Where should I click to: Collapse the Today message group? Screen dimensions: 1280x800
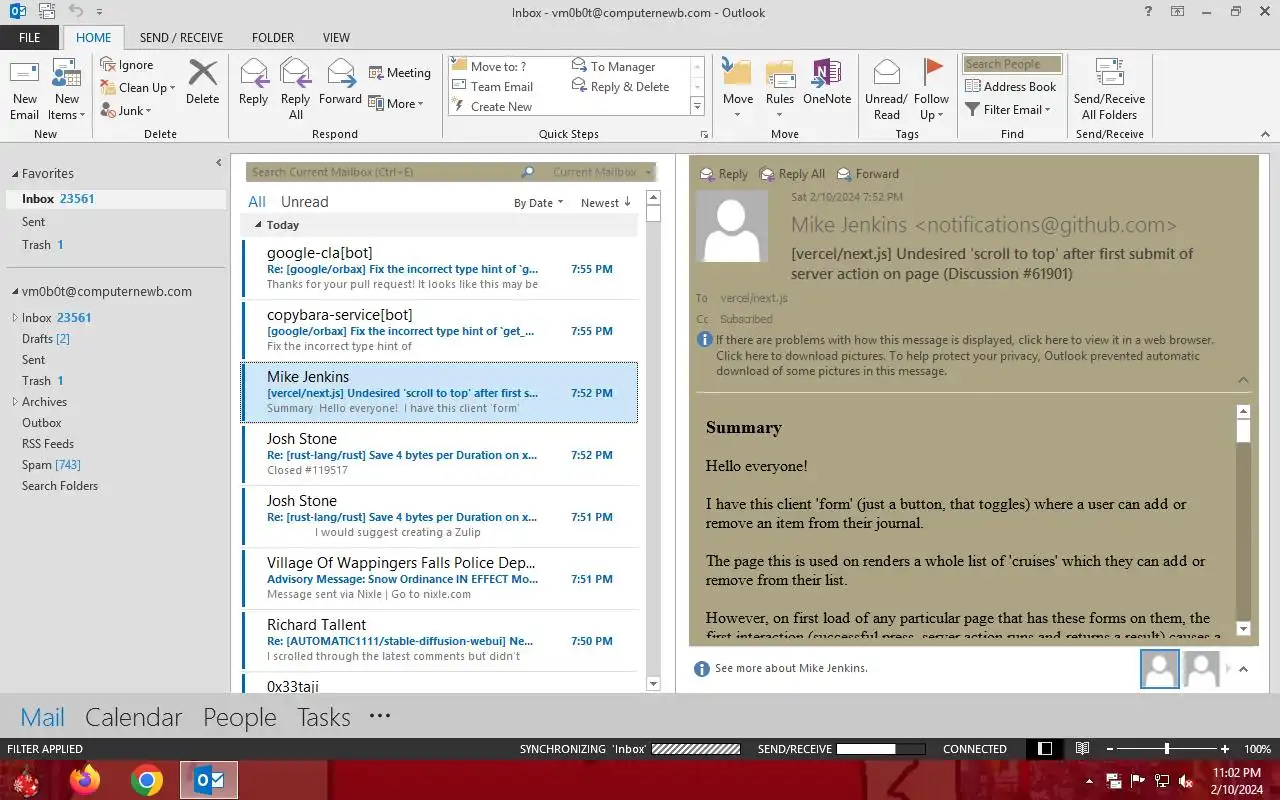pyautogui.click(x=258, y=225)
